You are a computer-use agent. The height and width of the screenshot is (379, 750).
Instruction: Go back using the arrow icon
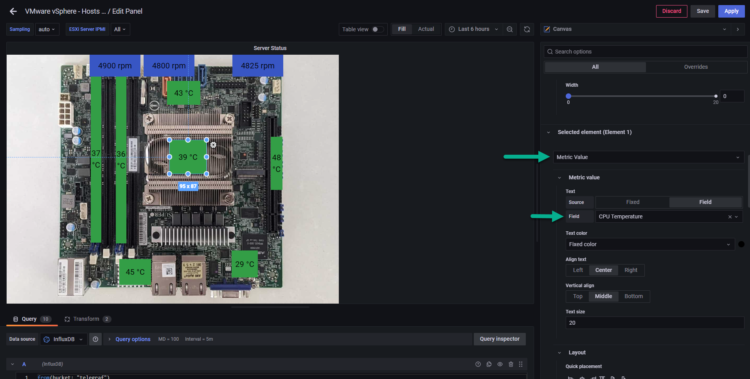point(13,11)
